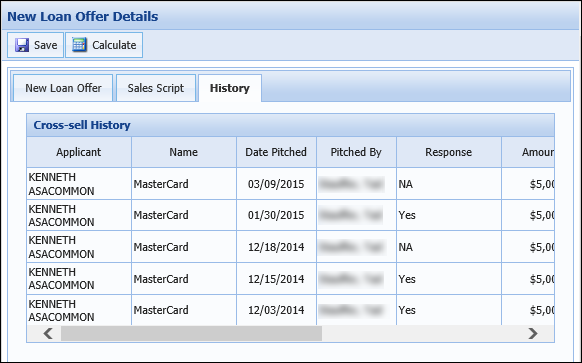Sort by the Name column header
The width and height of the screenshot is (582, 363).
point(184,152)
